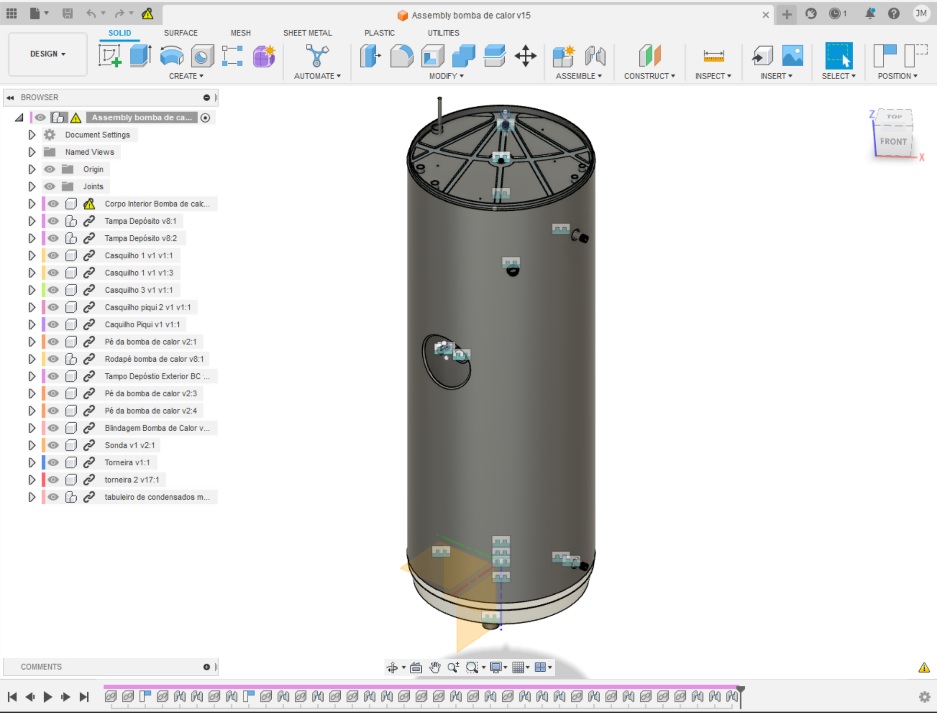The height and width of the screenshot is (713, 937).
Task: Expand the Torneira v1:1 component
Action: click(x=32, y=462)
